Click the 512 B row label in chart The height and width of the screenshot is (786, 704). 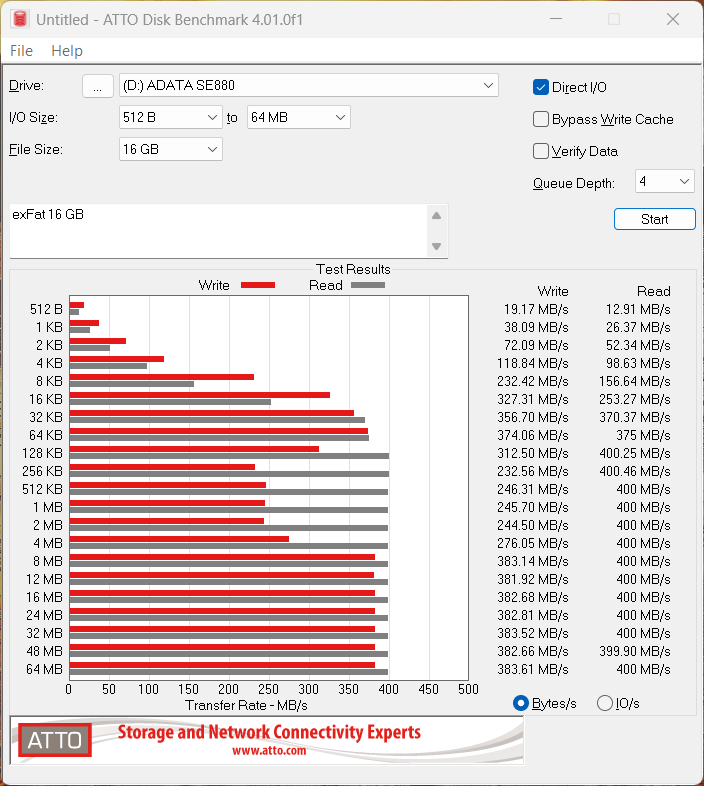pyautogui.click(x=46, y=309)
